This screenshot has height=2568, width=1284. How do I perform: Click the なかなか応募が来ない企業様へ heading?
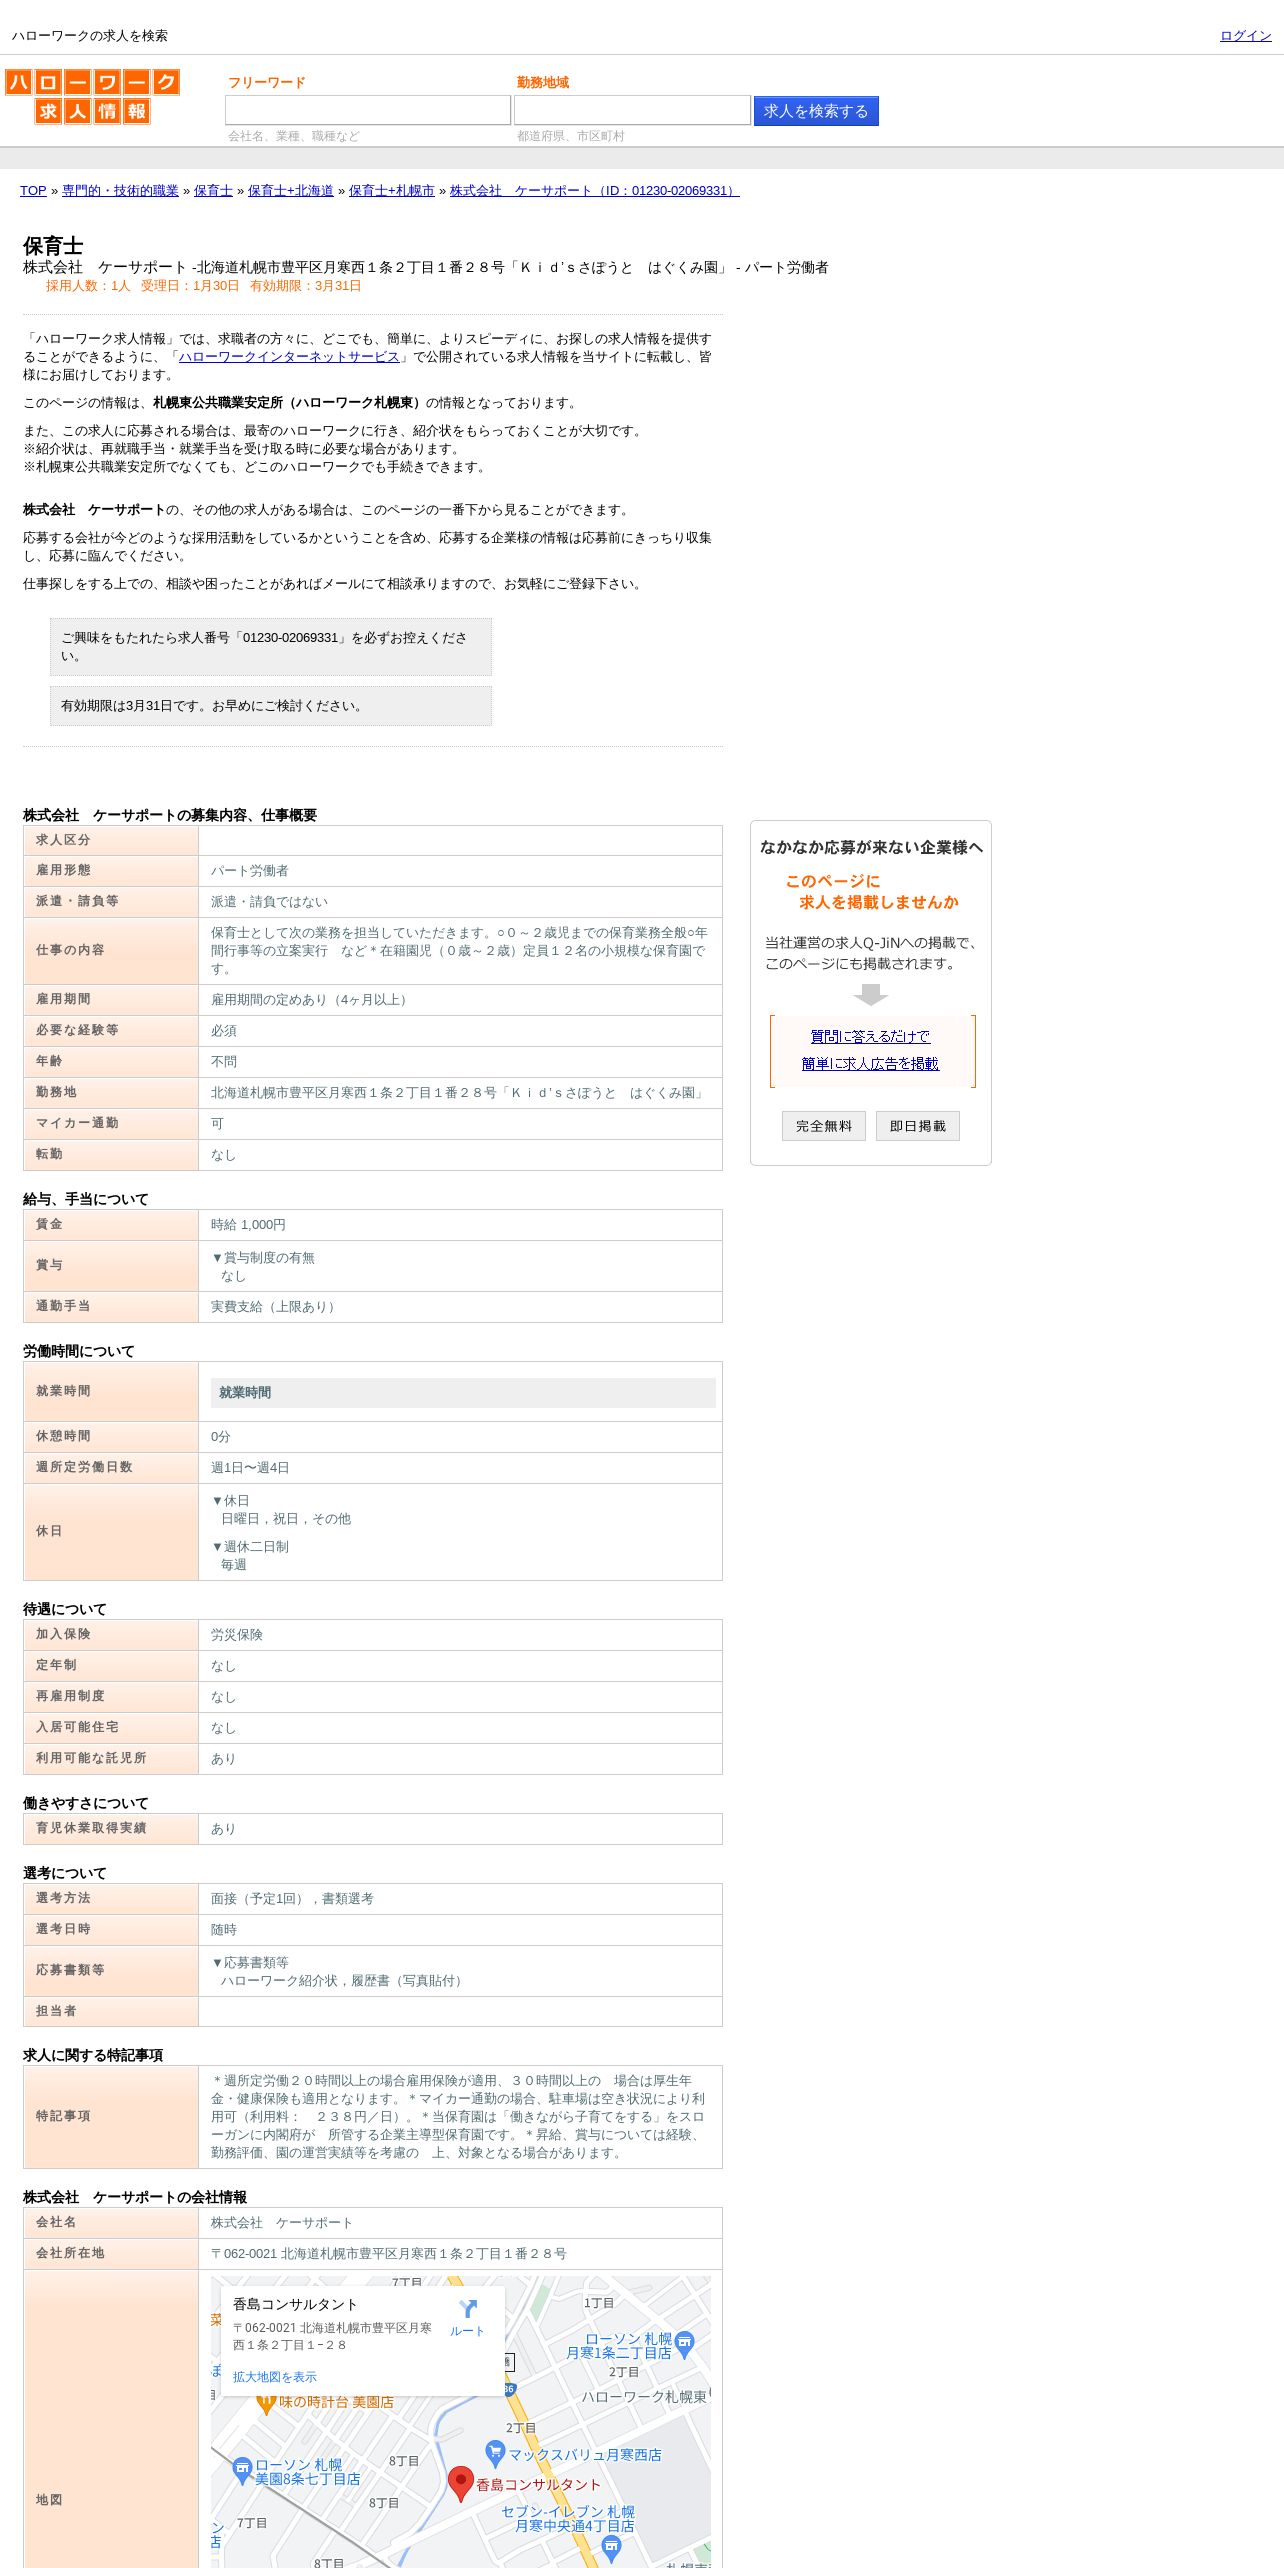pyautogui.click(x=871, y=847)
